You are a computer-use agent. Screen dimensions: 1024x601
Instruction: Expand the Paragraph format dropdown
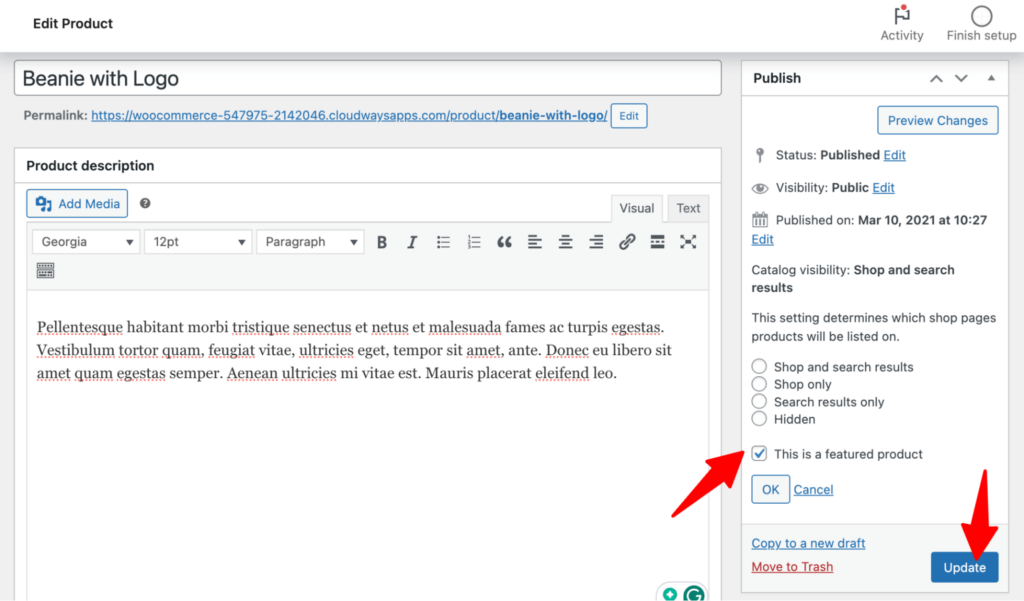pyautogui.click(x=310, y=242)
